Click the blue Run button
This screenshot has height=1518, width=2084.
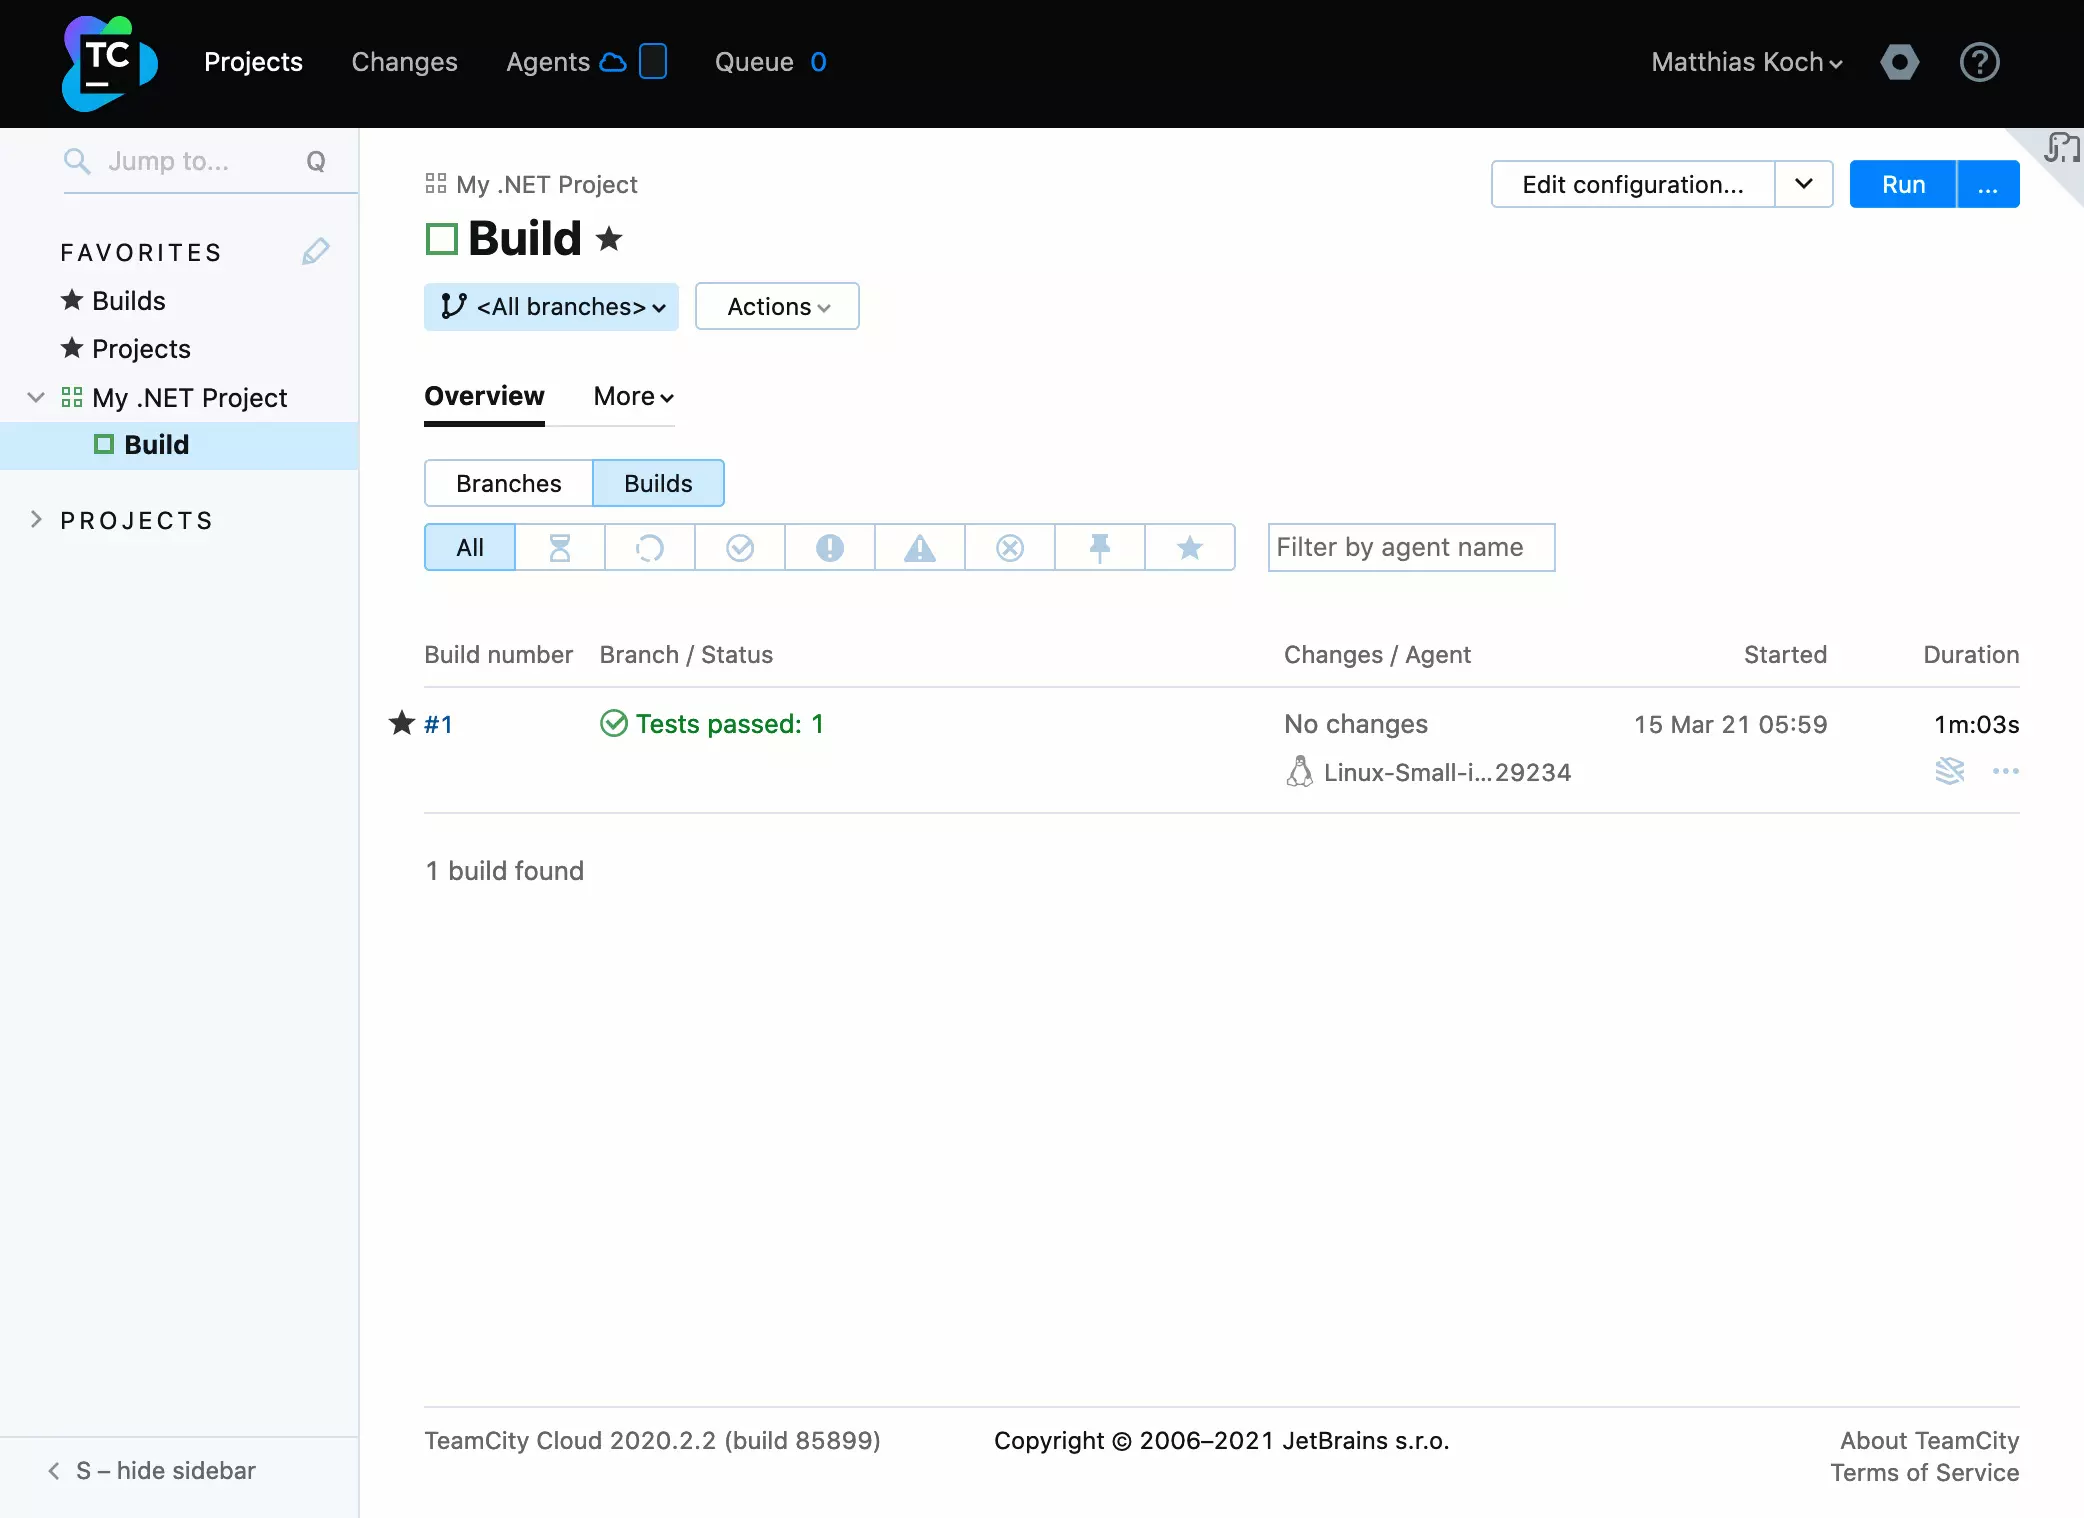(x=1902, y=185)
